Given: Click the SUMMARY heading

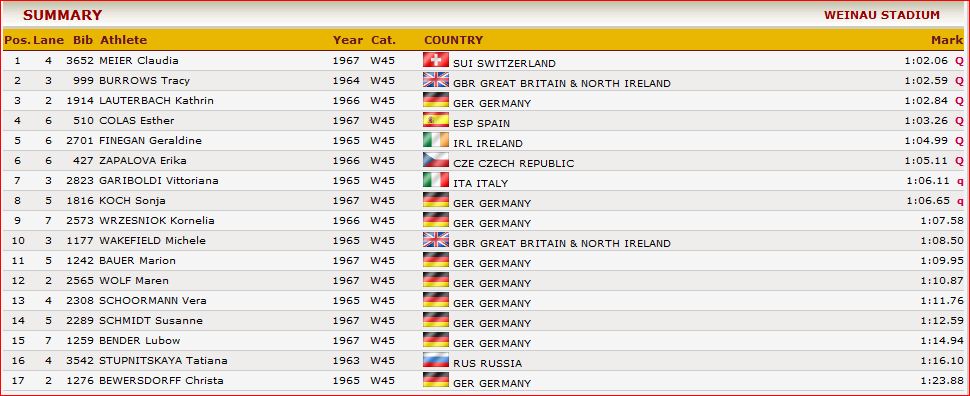Looking at the screenshot, I should click(x=62, y=15).
